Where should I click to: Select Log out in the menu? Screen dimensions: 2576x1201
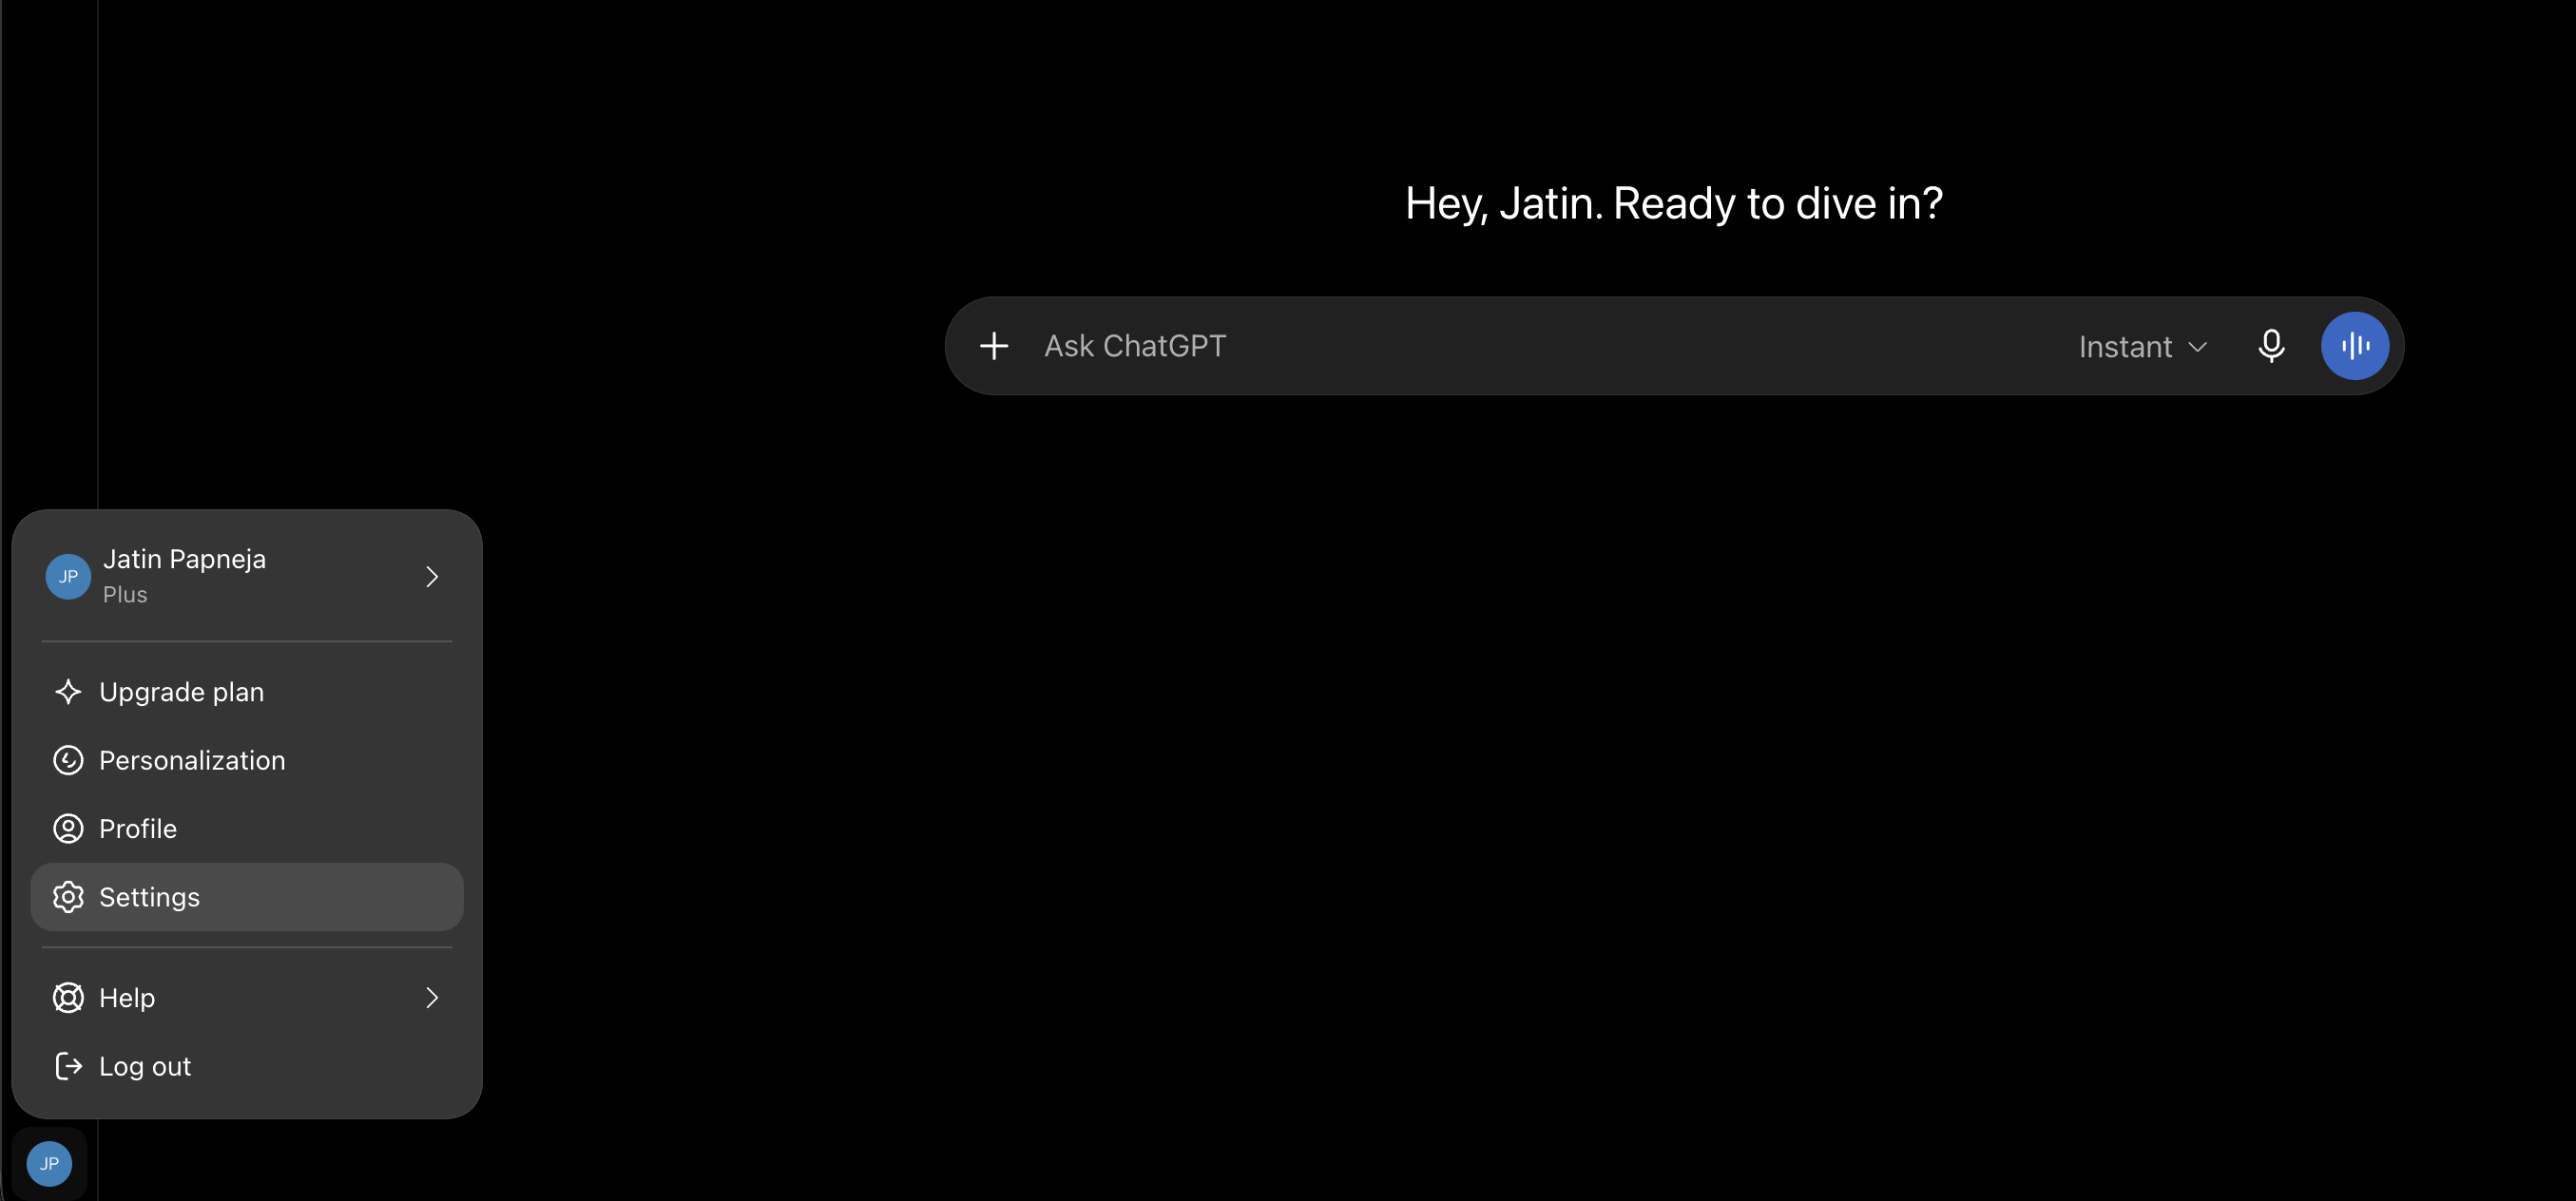[247, 1066]
